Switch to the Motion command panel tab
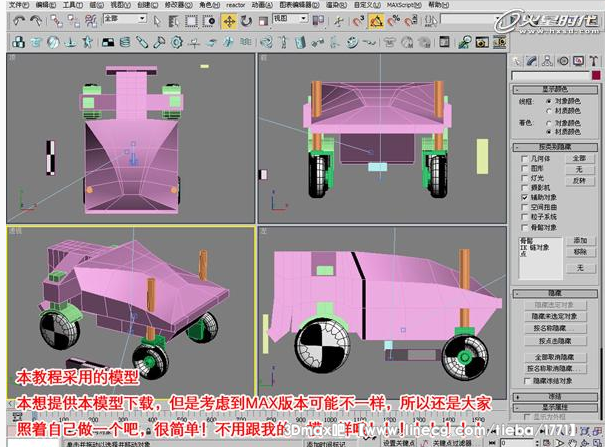This screenshot has width=605, height=447. [x=563, y=61]
